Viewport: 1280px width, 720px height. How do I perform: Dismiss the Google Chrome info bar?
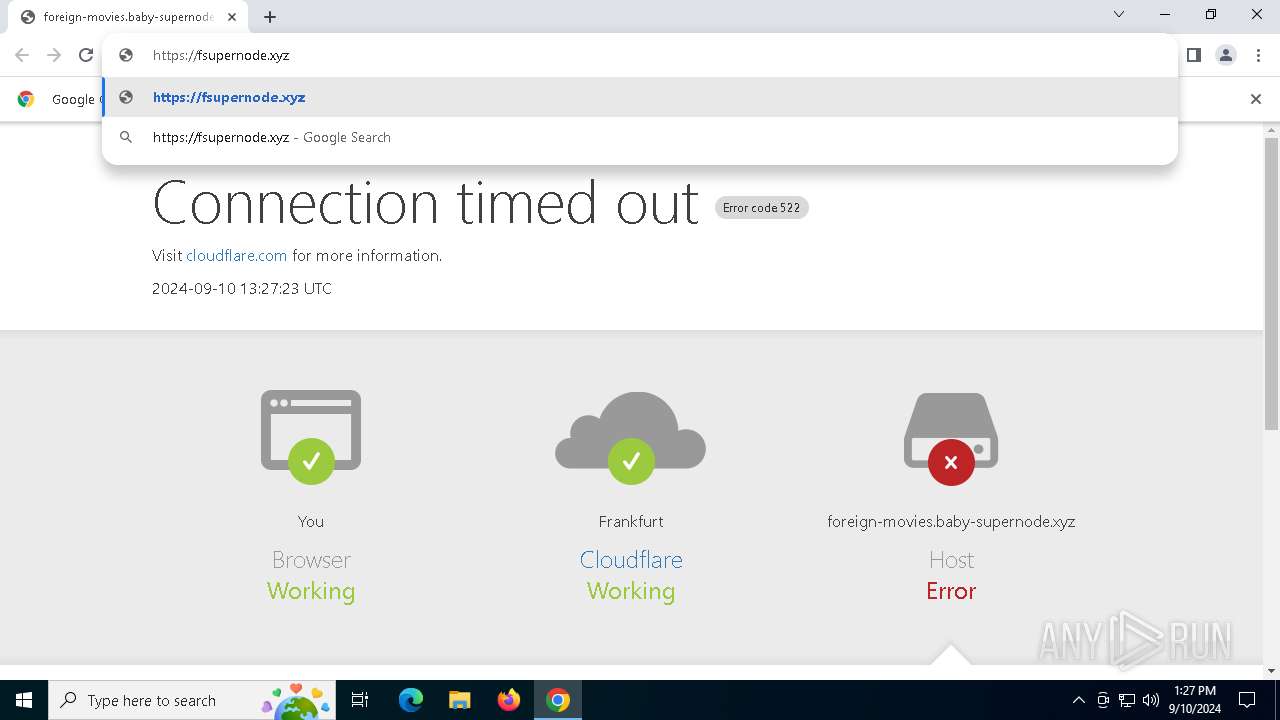click(1256, 99)
